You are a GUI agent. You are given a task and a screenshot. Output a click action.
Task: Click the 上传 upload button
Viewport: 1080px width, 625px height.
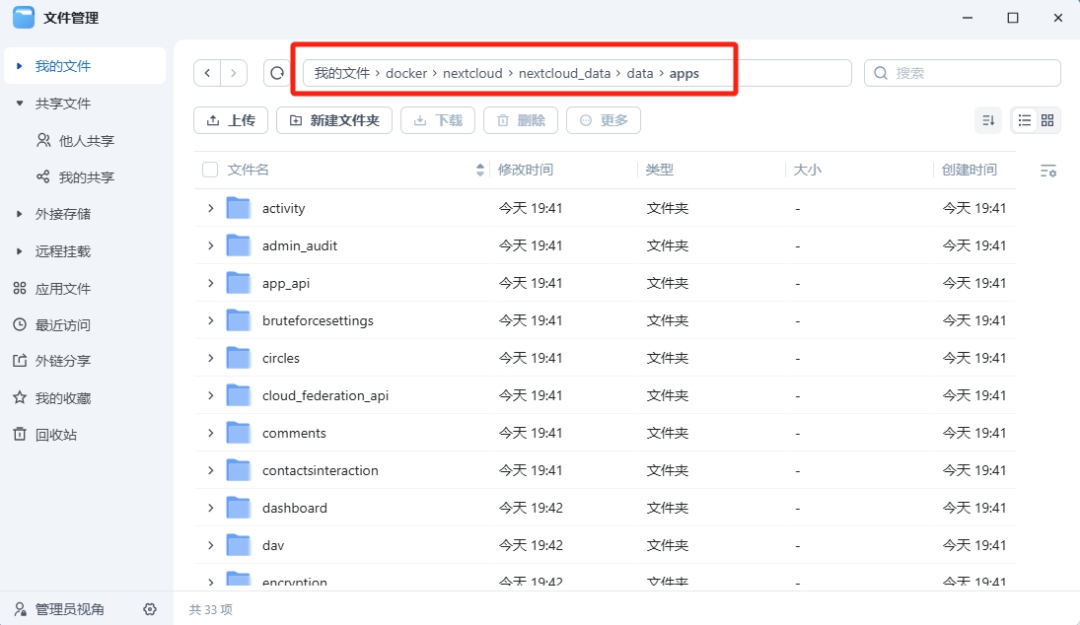coord(231,121)
